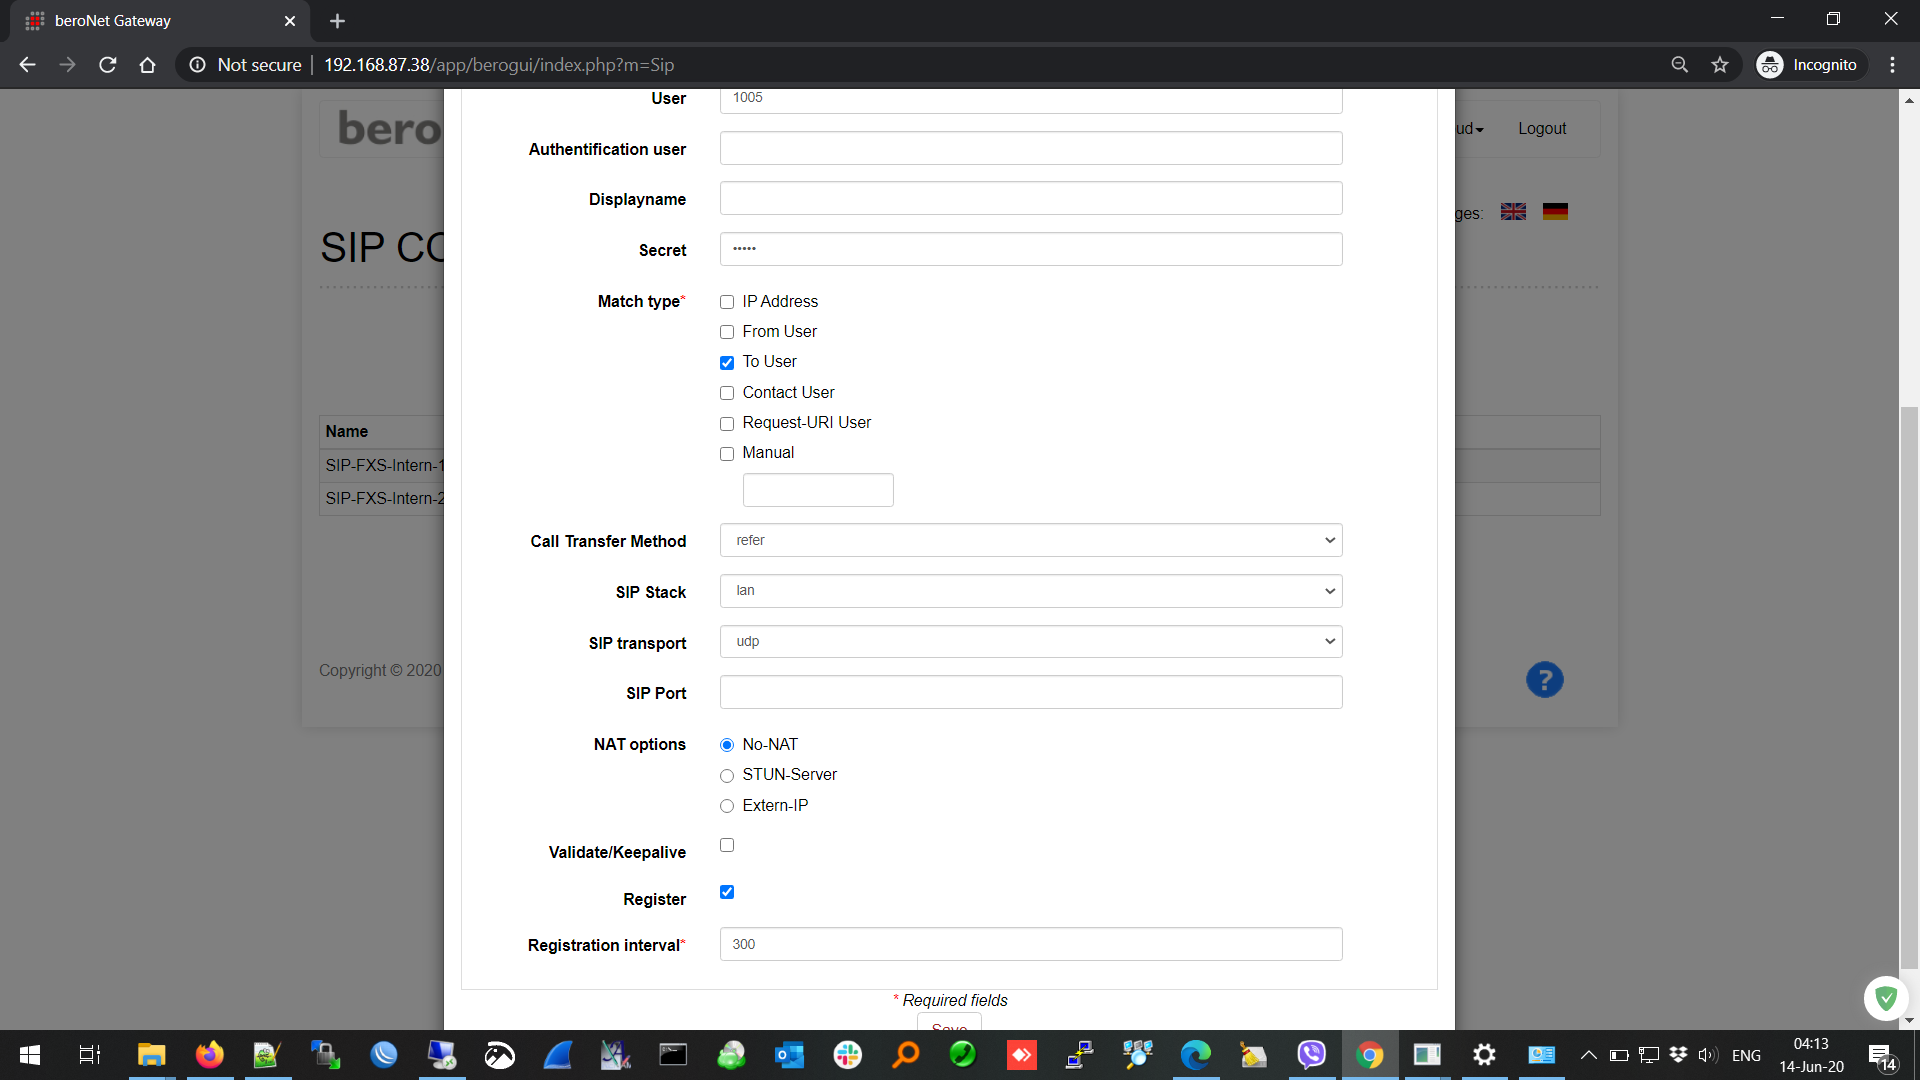Viewport: 1920px width, 1080px height.
Task: Click the Logout link
Action: 1541,129
